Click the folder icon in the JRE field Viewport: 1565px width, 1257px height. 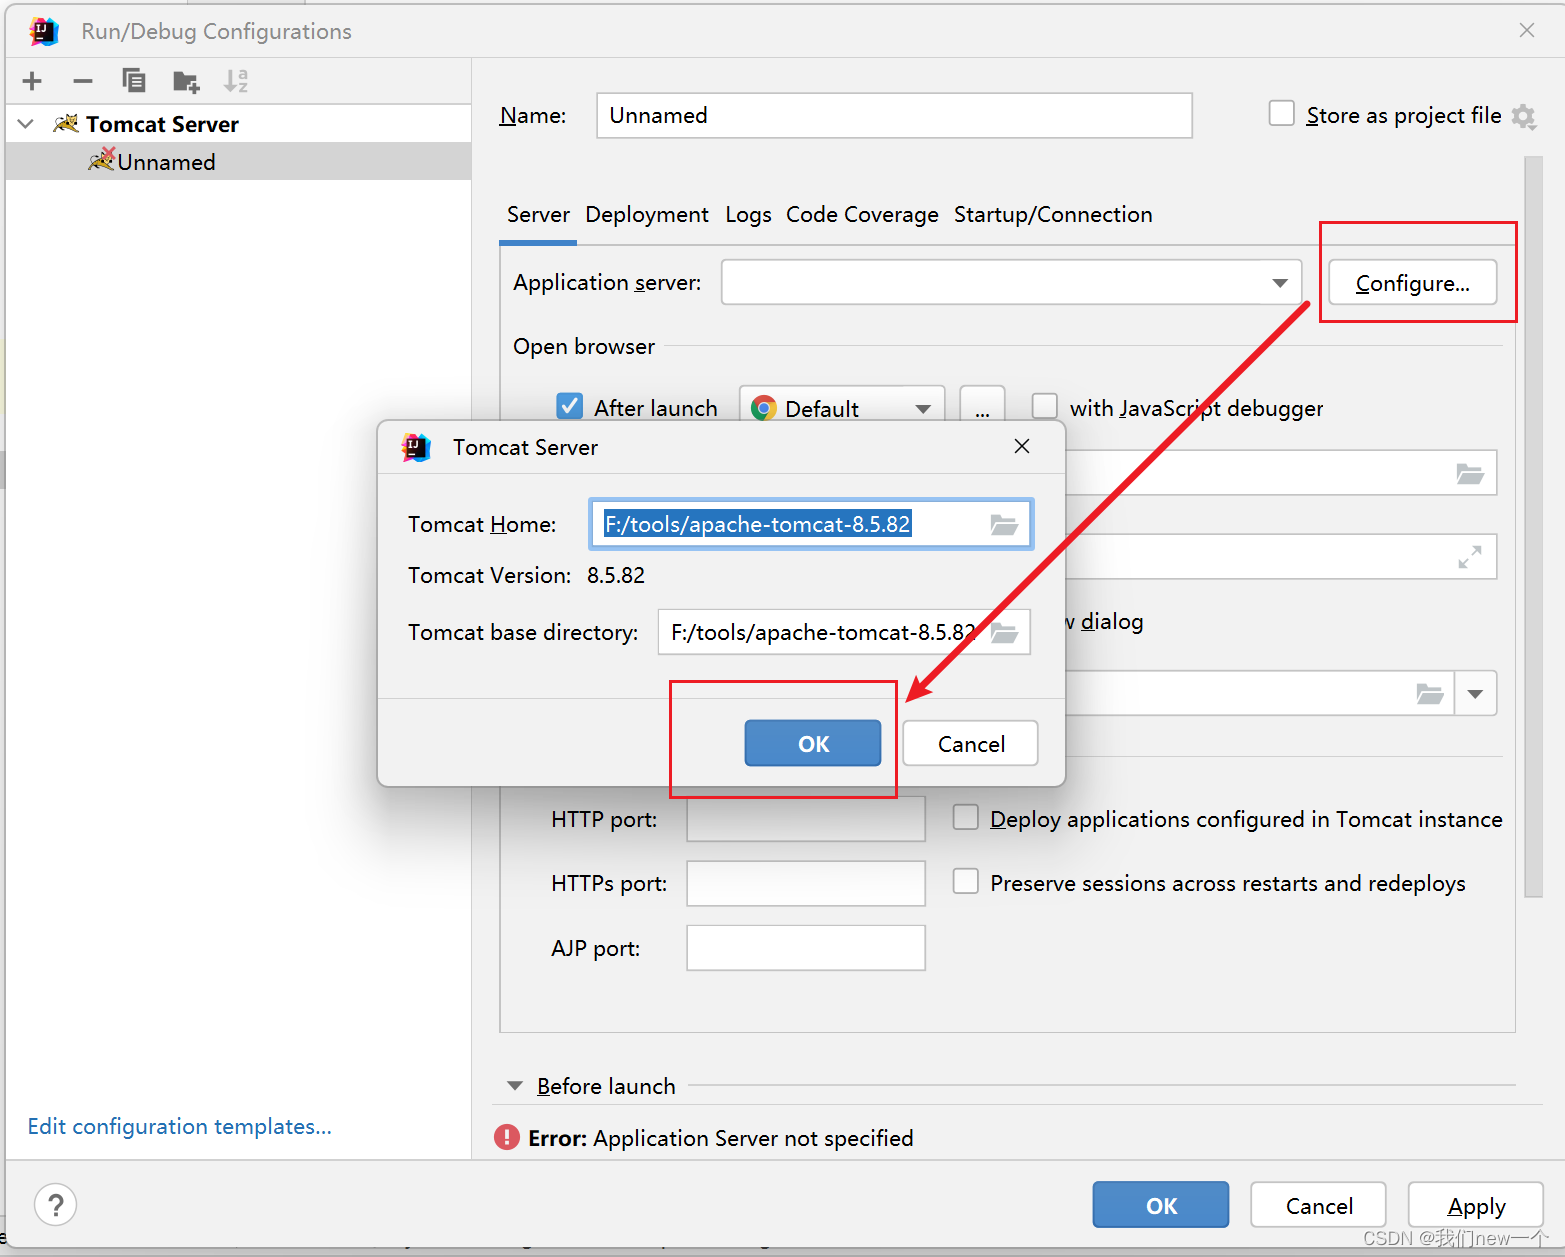(x=1430, y=694)
